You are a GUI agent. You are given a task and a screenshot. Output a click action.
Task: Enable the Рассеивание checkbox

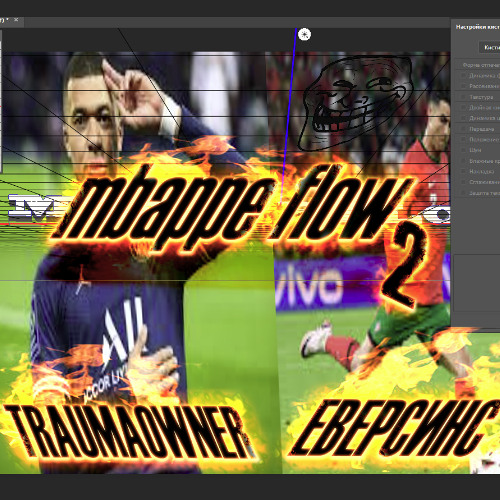[x=463, y=86]
